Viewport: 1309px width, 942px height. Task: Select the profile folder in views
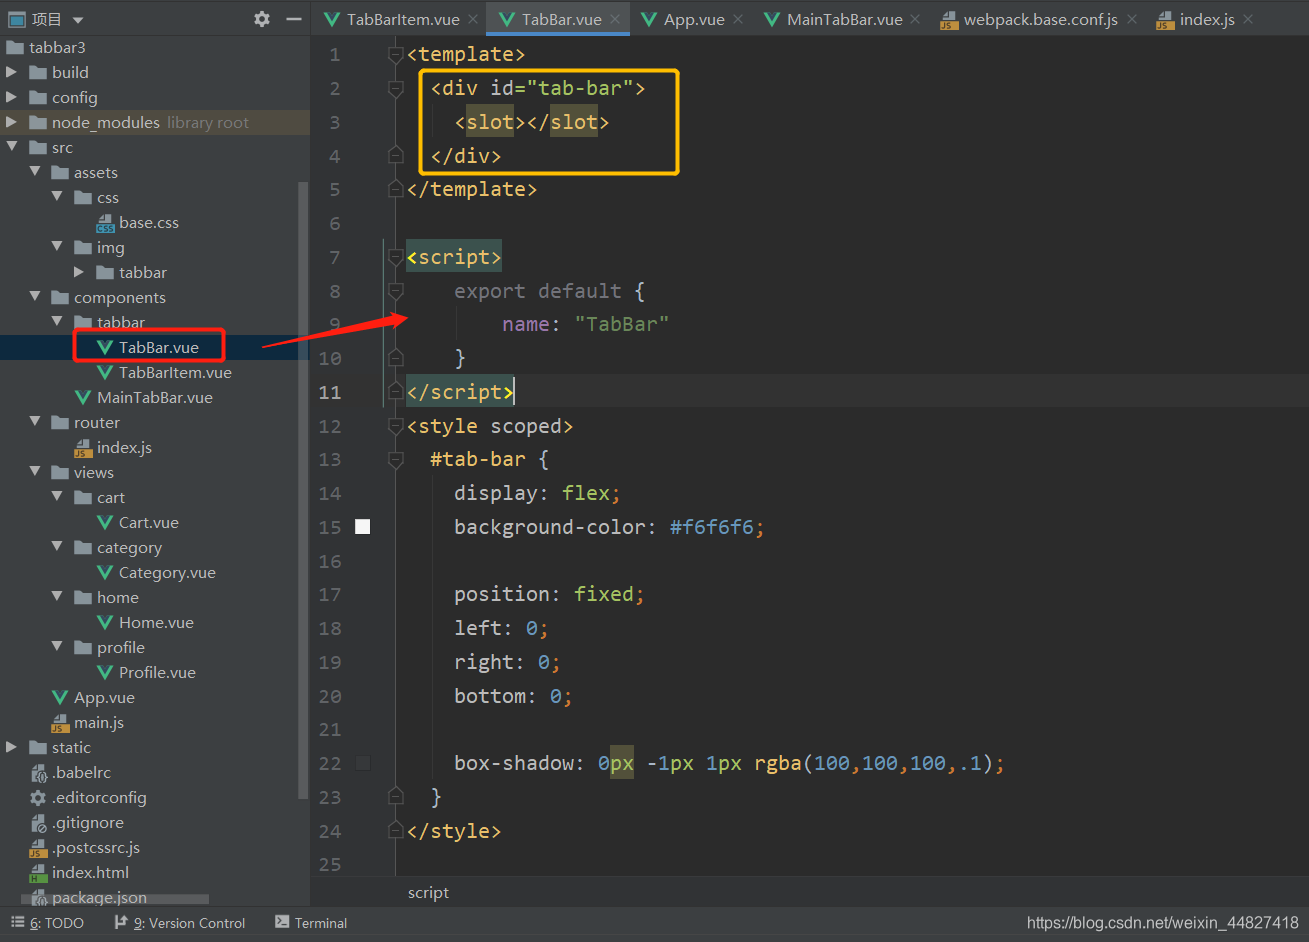[110, 647]
